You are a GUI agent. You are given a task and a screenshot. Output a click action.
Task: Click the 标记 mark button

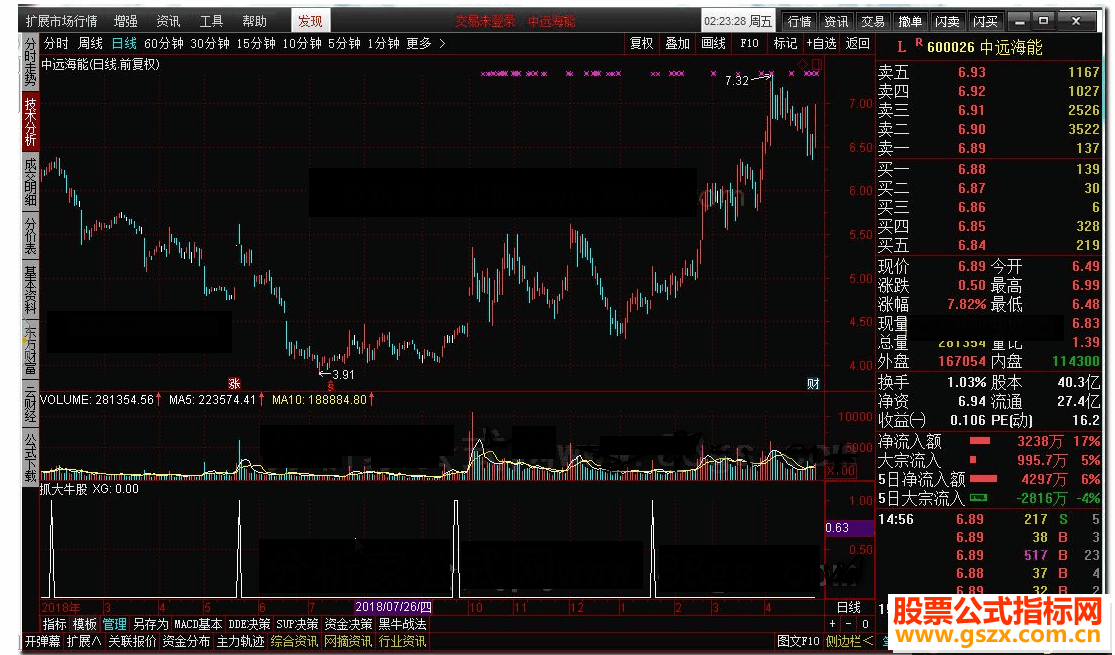pyautogui.click(x=785, y=43)
